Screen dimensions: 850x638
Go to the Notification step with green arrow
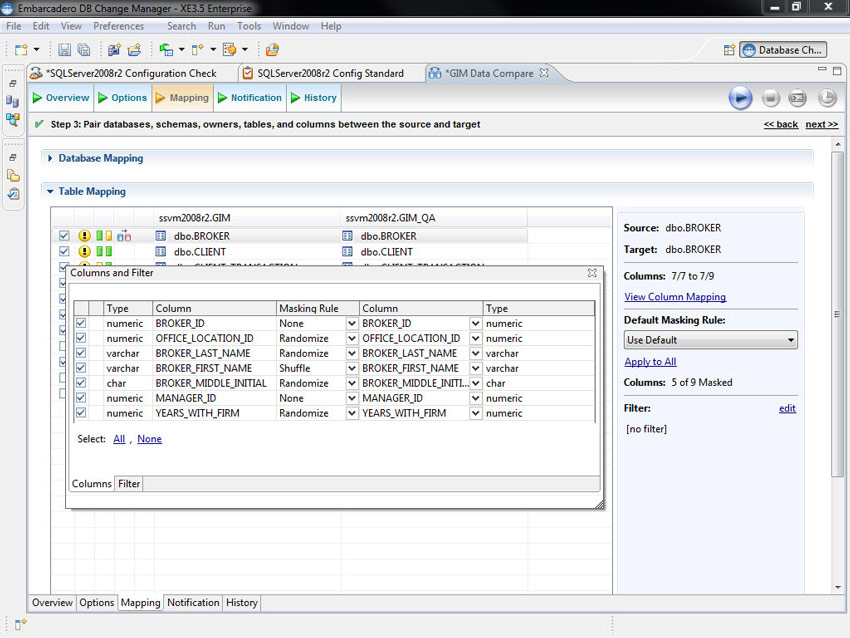point(250,98)
